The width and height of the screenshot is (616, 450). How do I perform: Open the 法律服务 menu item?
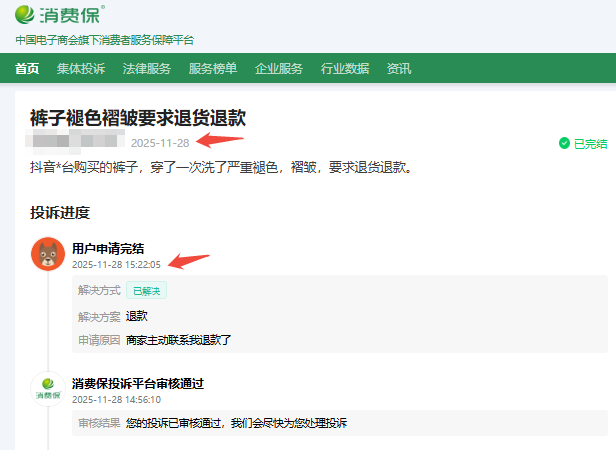pyautogui.click(x=147, y=69)
